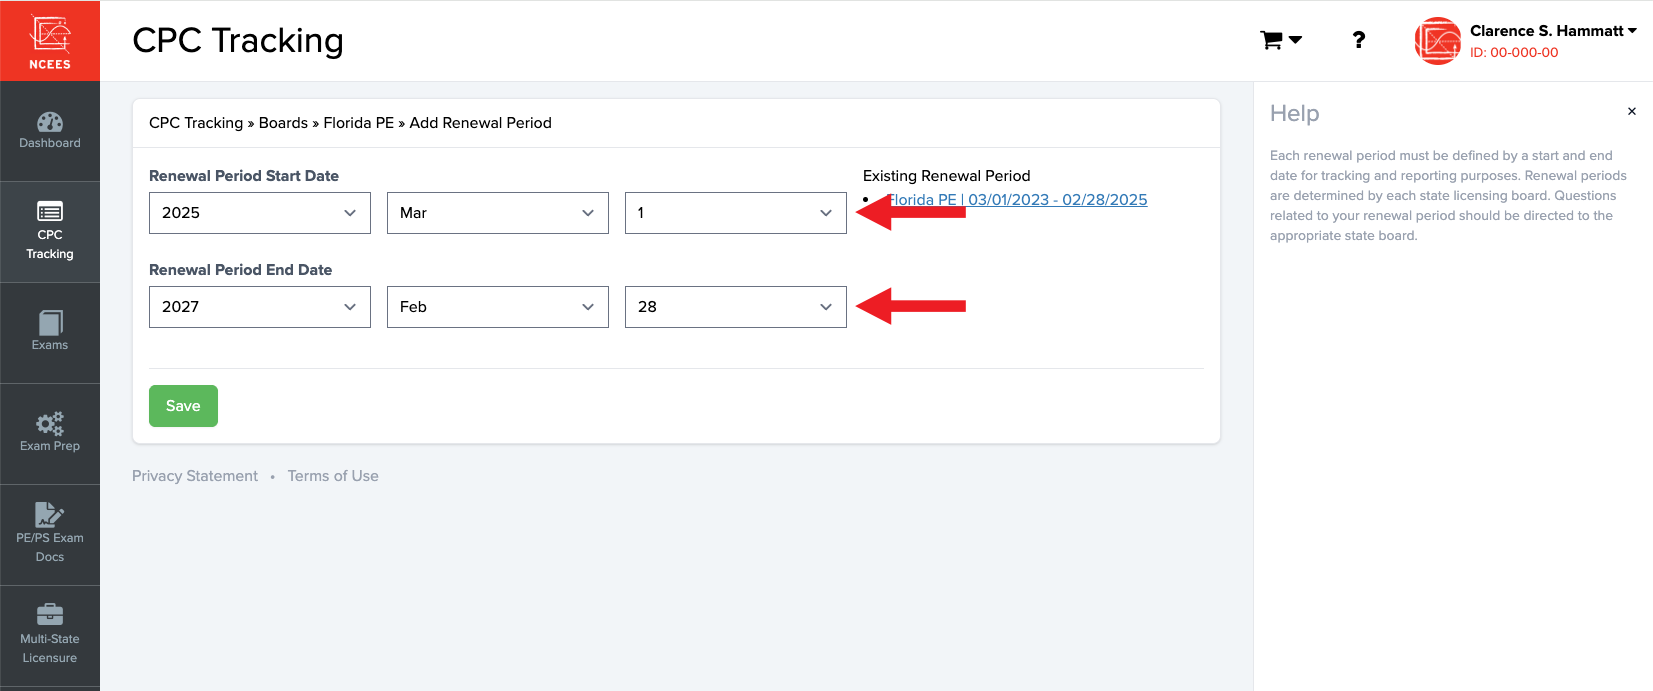1653x691 pixels.
Task: Click the Existing Renewal Period heading
Action: click(946, 176)
